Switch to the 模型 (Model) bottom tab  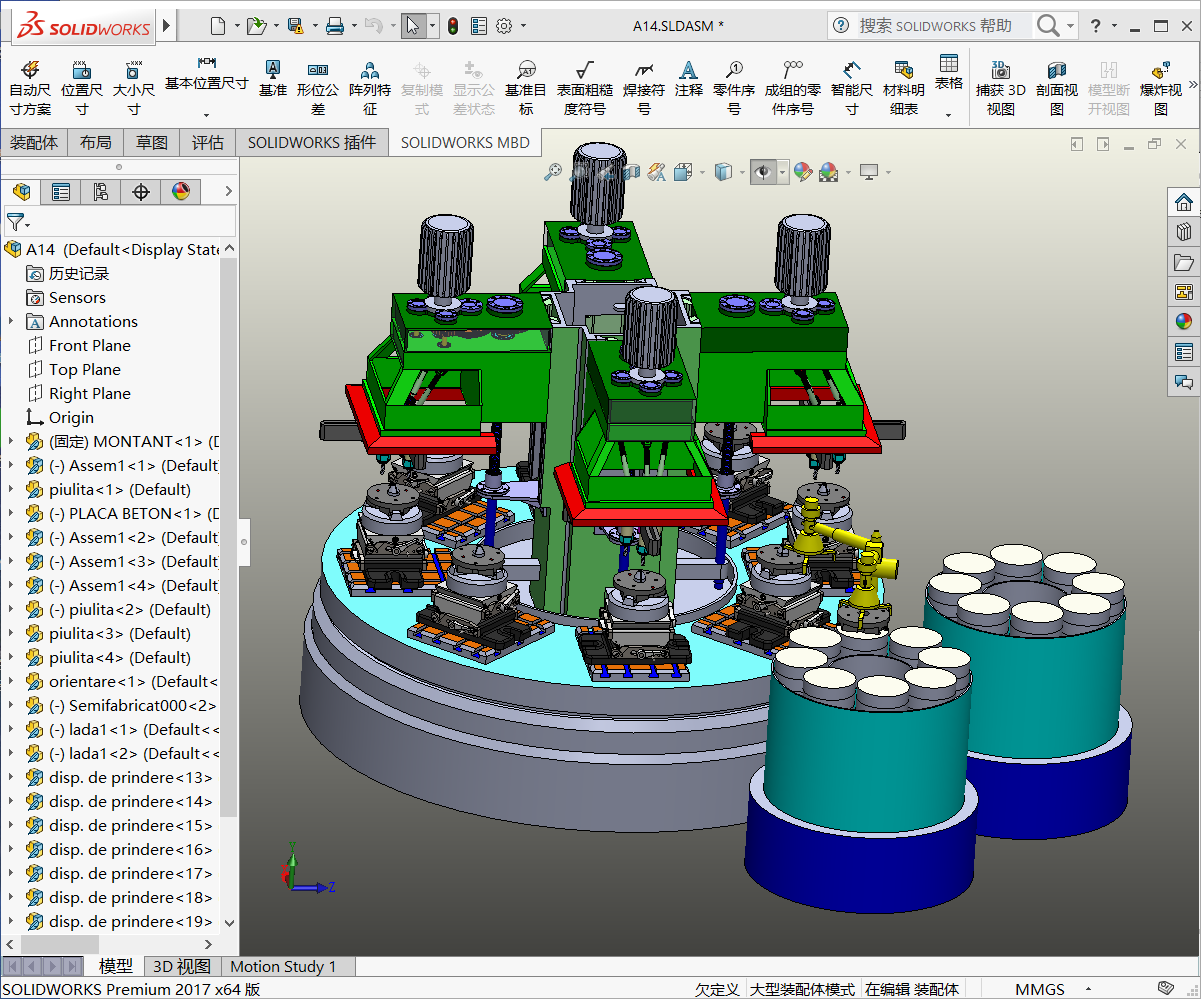coord(116,966)
